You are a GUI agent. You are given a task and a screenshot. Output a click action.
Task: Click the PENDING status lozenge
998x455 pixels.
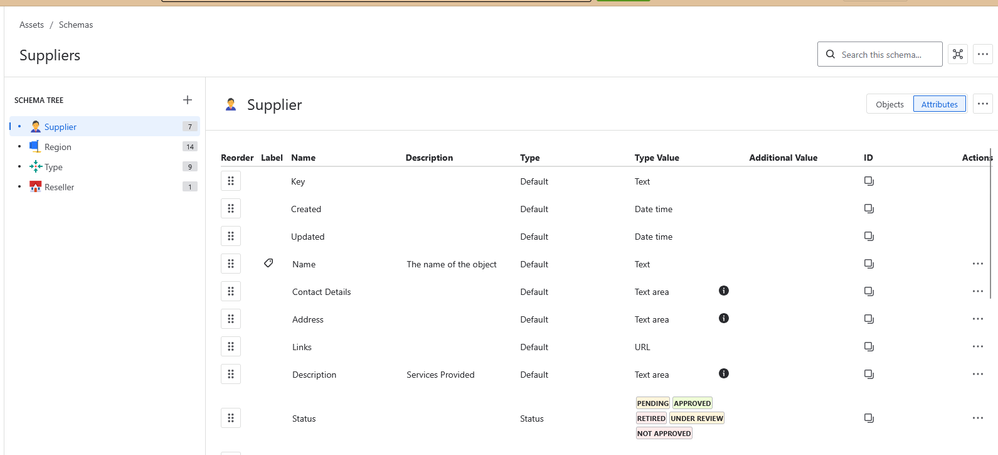click(x=652, y=403)
